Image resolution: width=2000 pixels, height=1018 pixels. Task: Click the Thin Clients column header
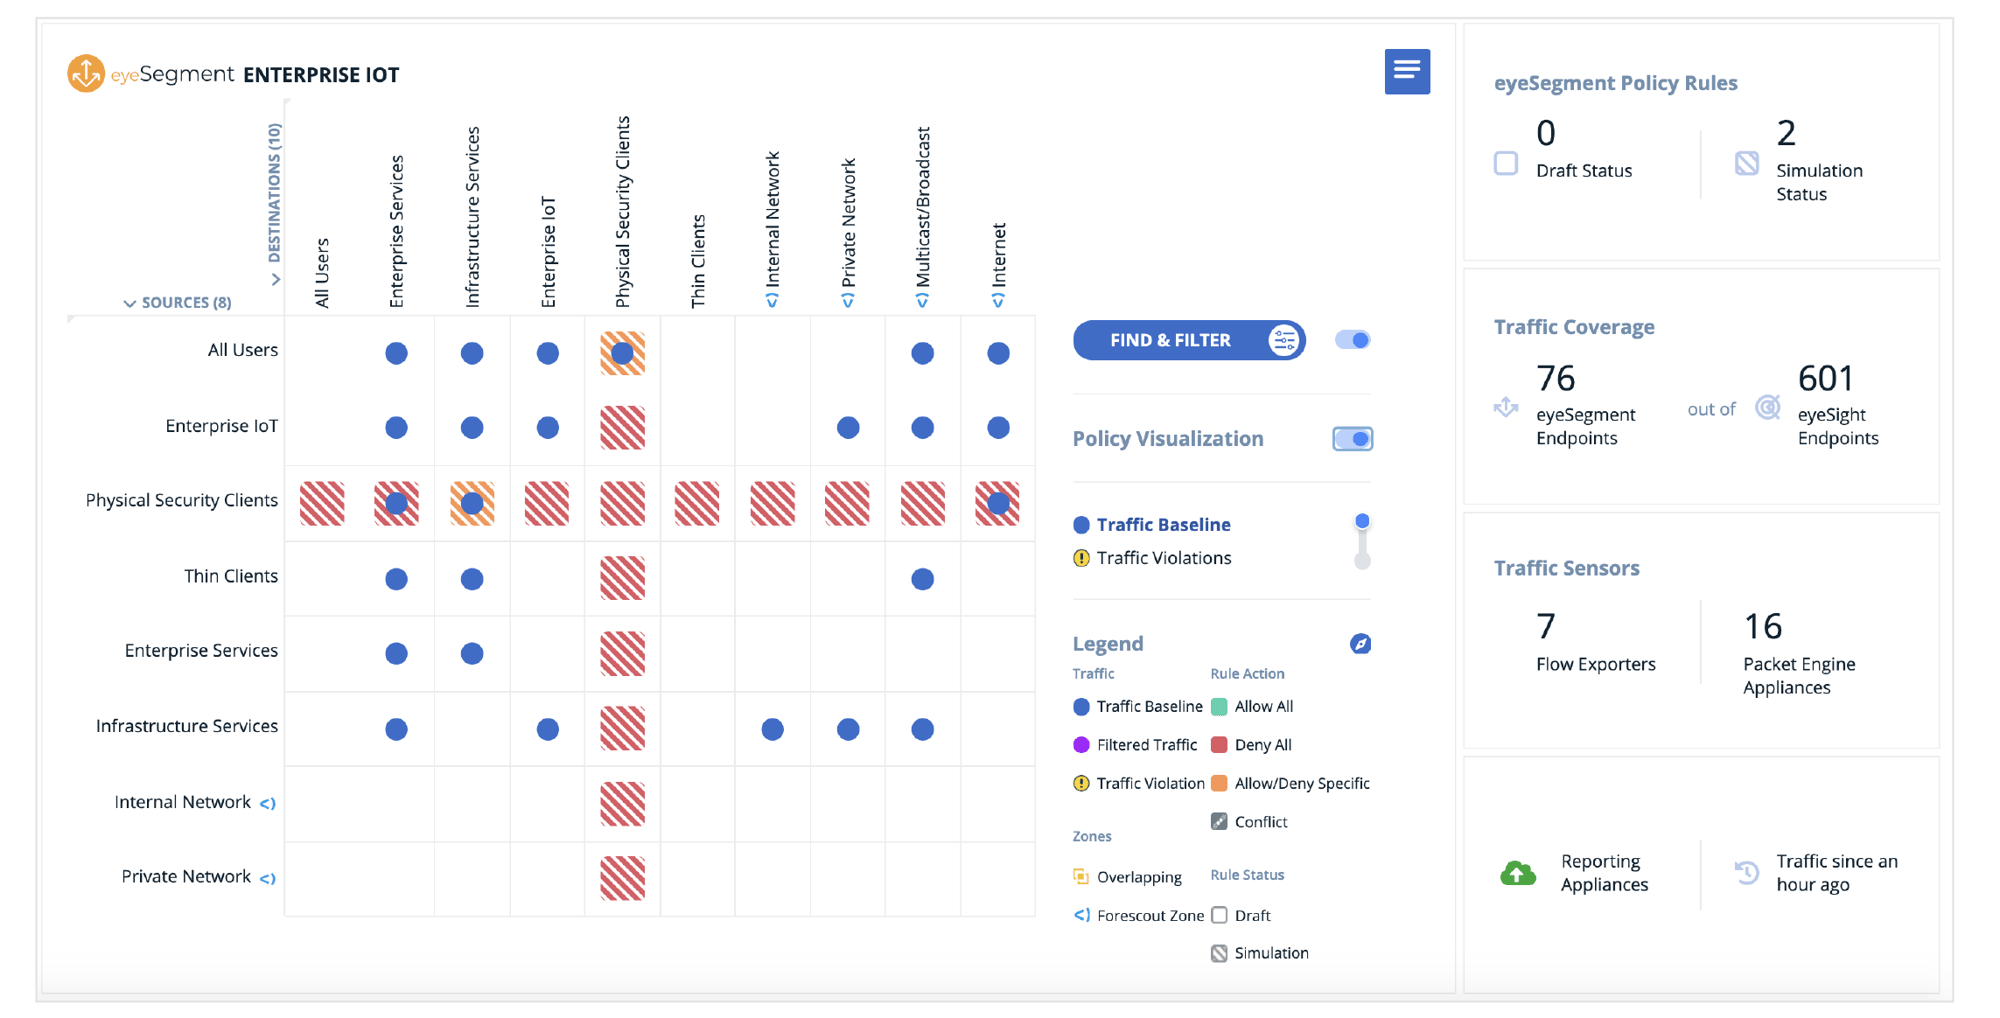coord(697,261)
